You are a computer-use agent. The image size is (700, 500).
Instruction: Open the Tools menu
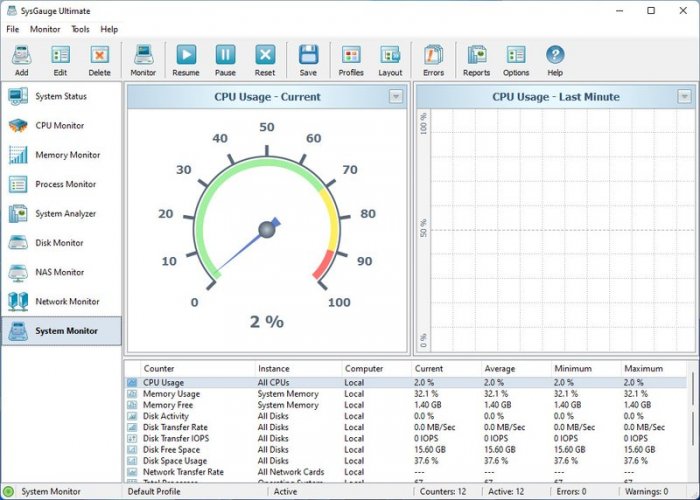[x=80, y=30]
